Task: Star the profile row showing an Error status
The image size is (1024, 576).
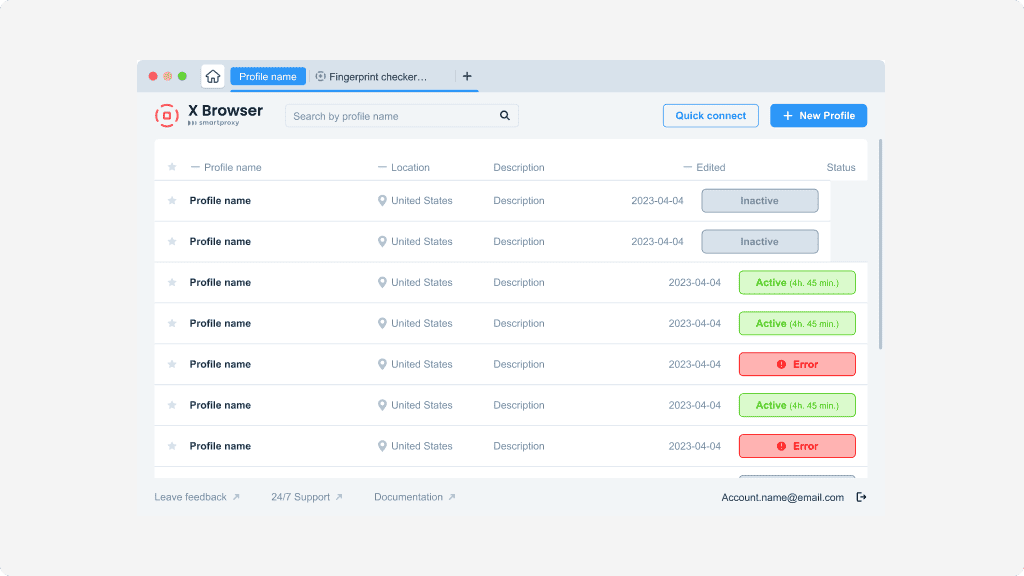Action: pyautogui.click(x=171, y=364)
